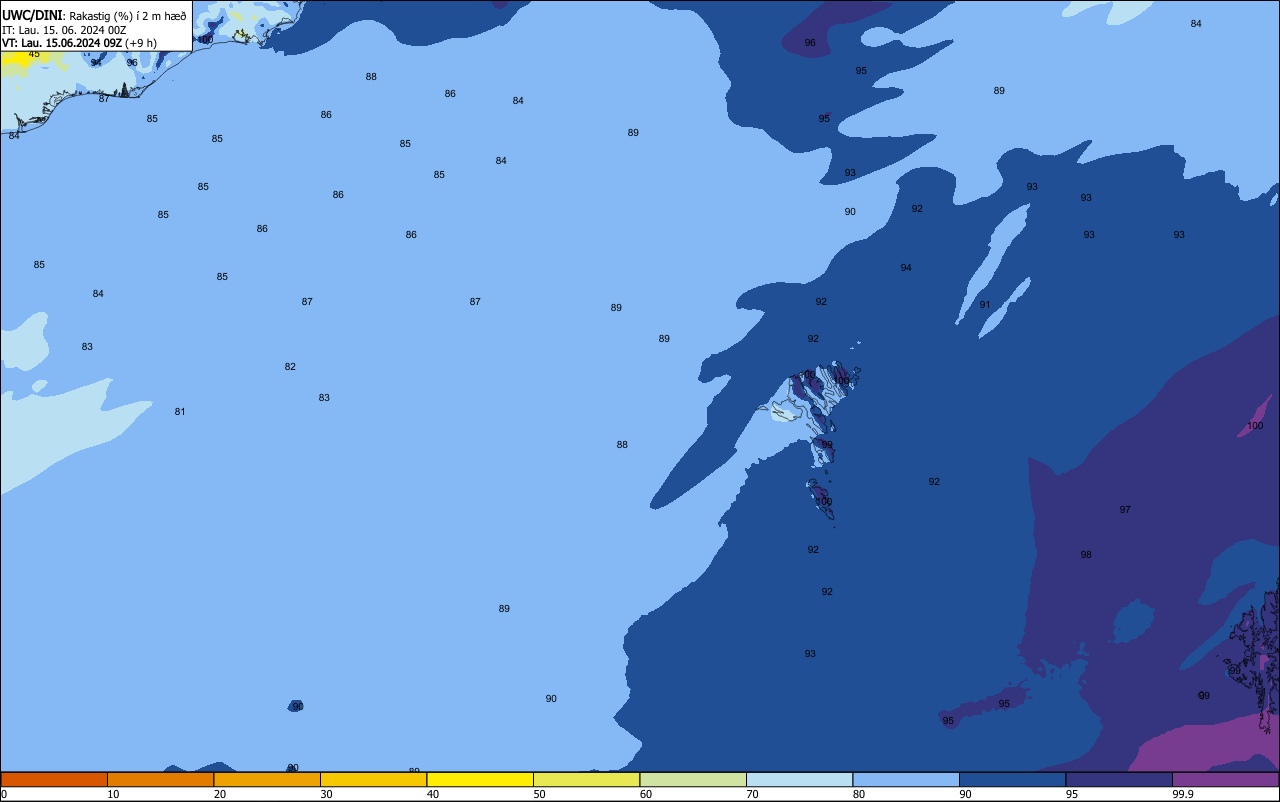
Task: Click the humidity value 98 on the map
Action: [x=1086, y=555]
